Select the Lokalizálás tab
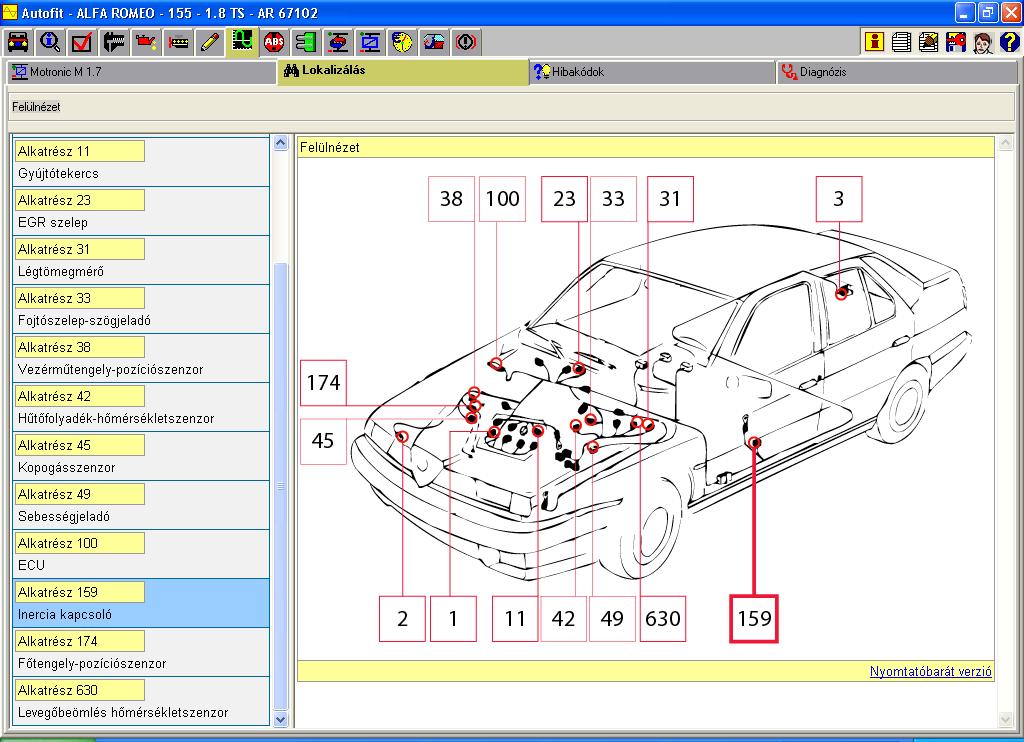Image resolution: width=1024 pixels, height=742 pixels. (403, 71)
